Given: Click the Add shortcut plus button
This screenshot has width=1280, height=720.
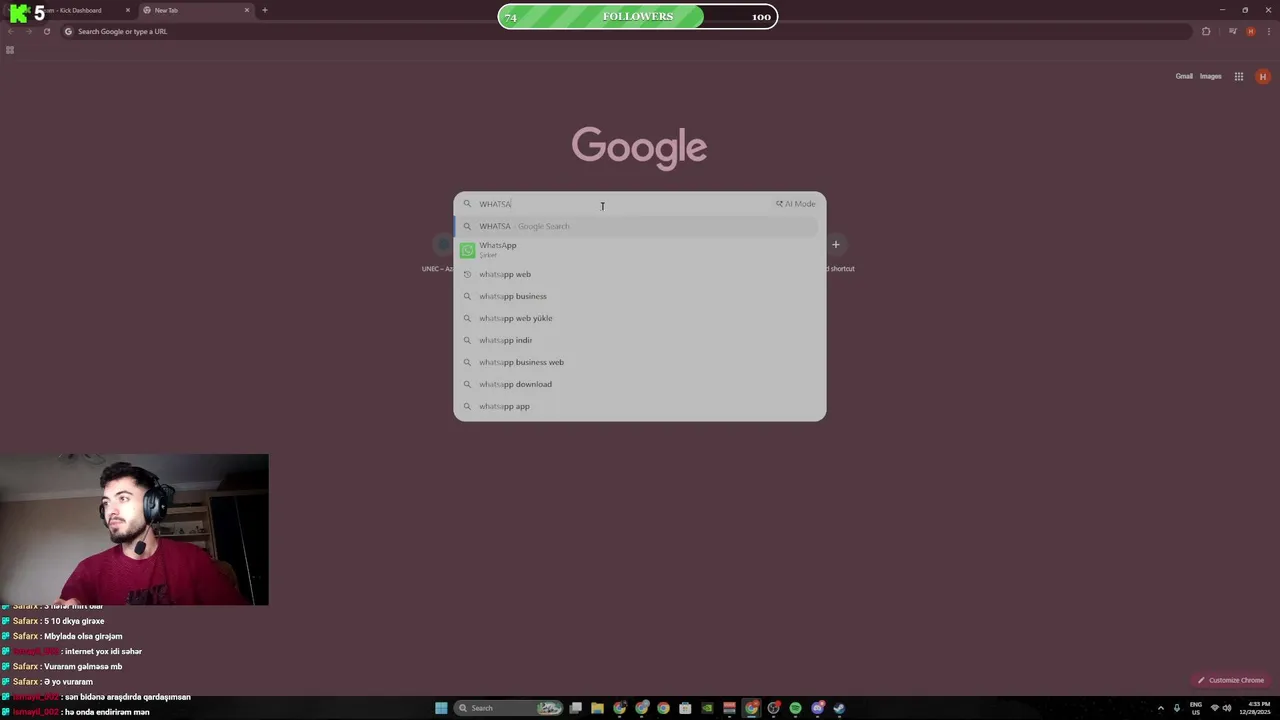Looking at the screenshot, I should click(x=836, y=244).
